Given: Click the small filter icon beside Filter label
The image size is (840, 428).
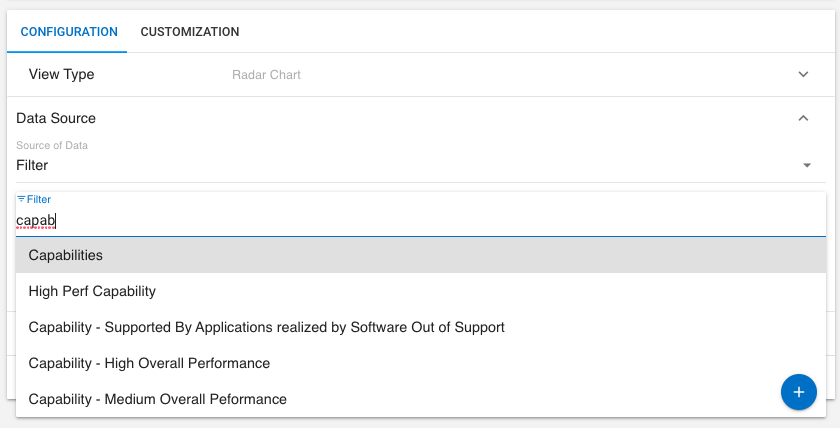Looking at the screenshot, I should pos(21,199).
